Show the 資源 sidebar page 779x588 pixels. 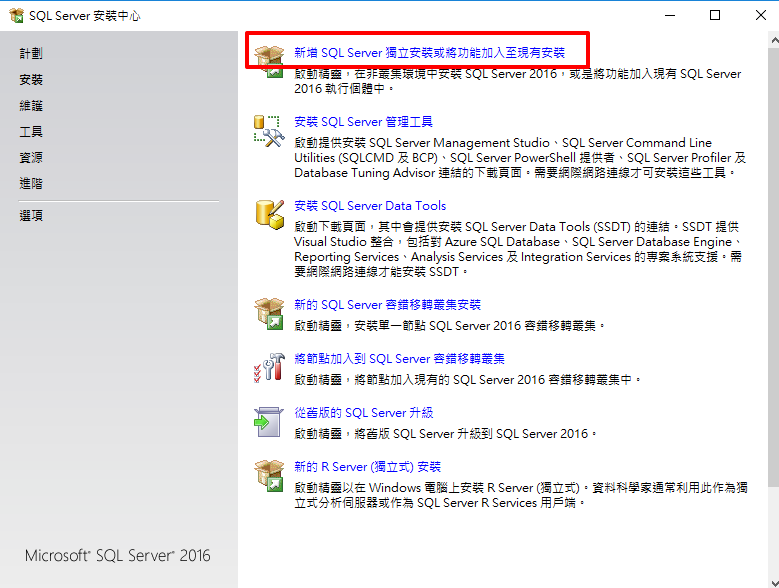[31, 157]
